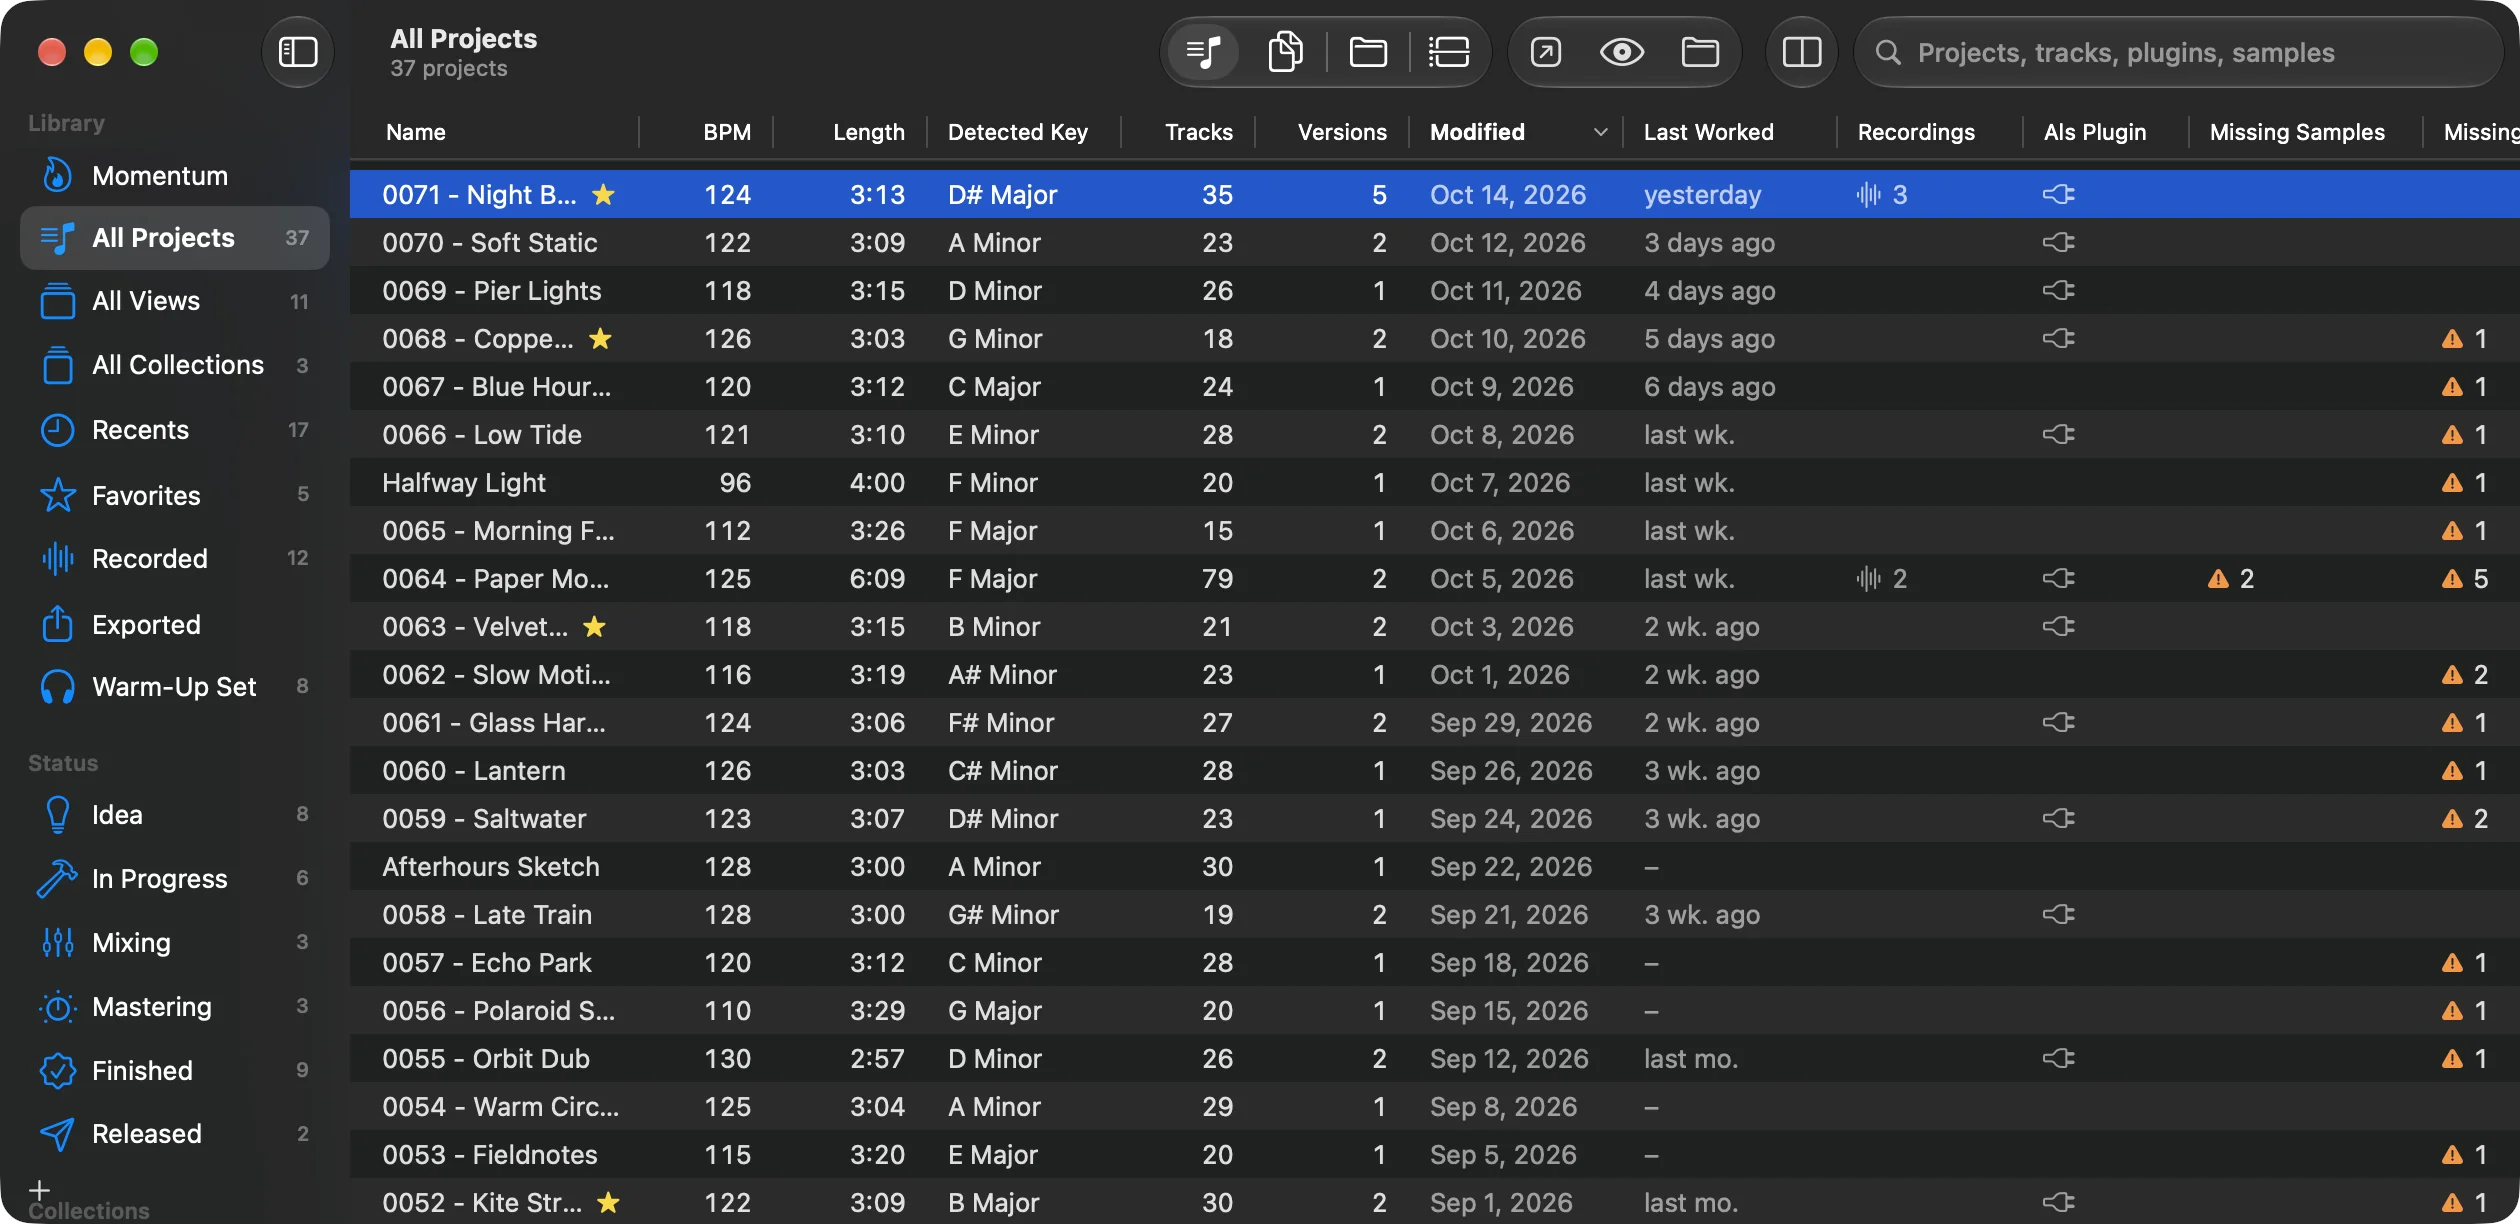Open All Collections sidebar item
Viewport: 2520px width, 1224px height.
(x=175, y=365)
